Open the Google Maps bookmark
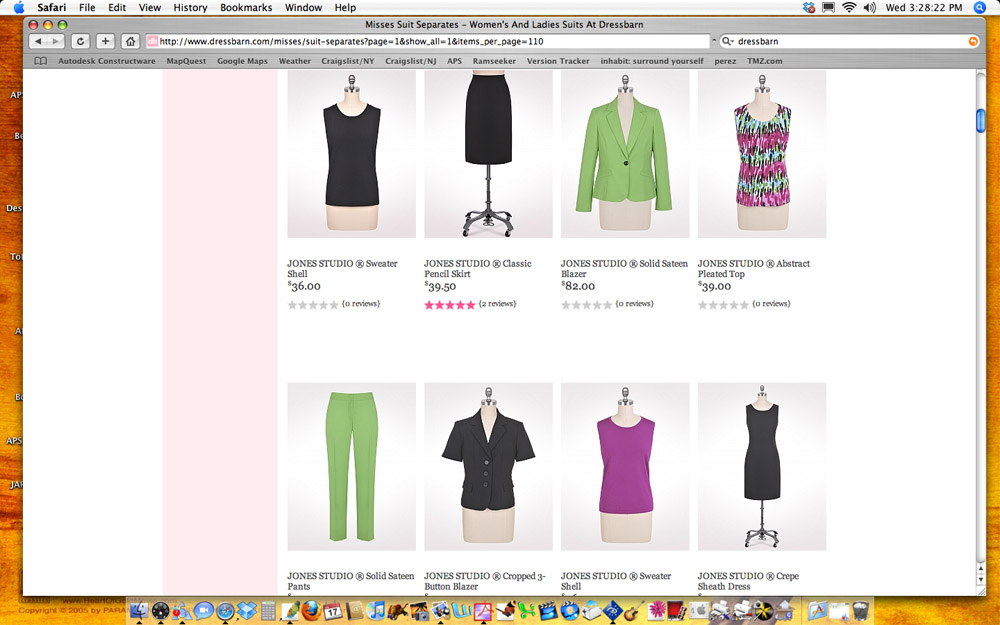This screenshot has width=1000, height=625. click(242, 61)
